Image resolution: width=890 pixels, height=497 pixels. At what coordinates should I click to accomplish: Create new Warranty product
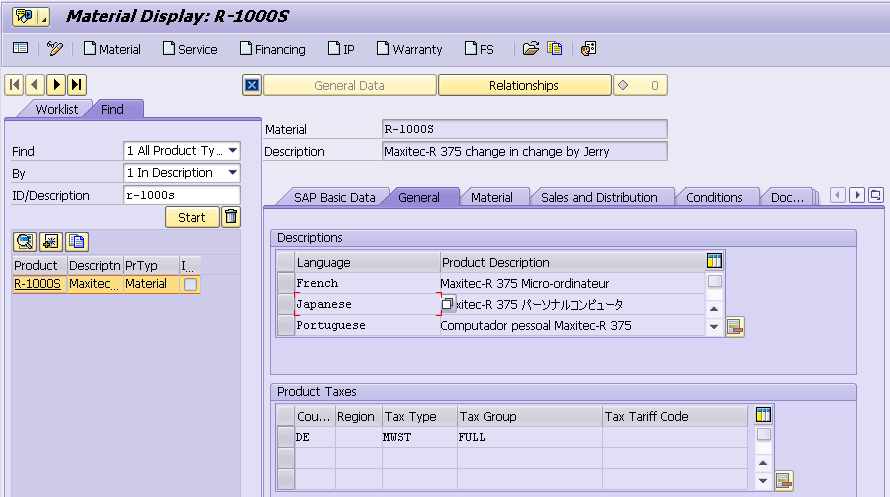click(x=409, y=49)
